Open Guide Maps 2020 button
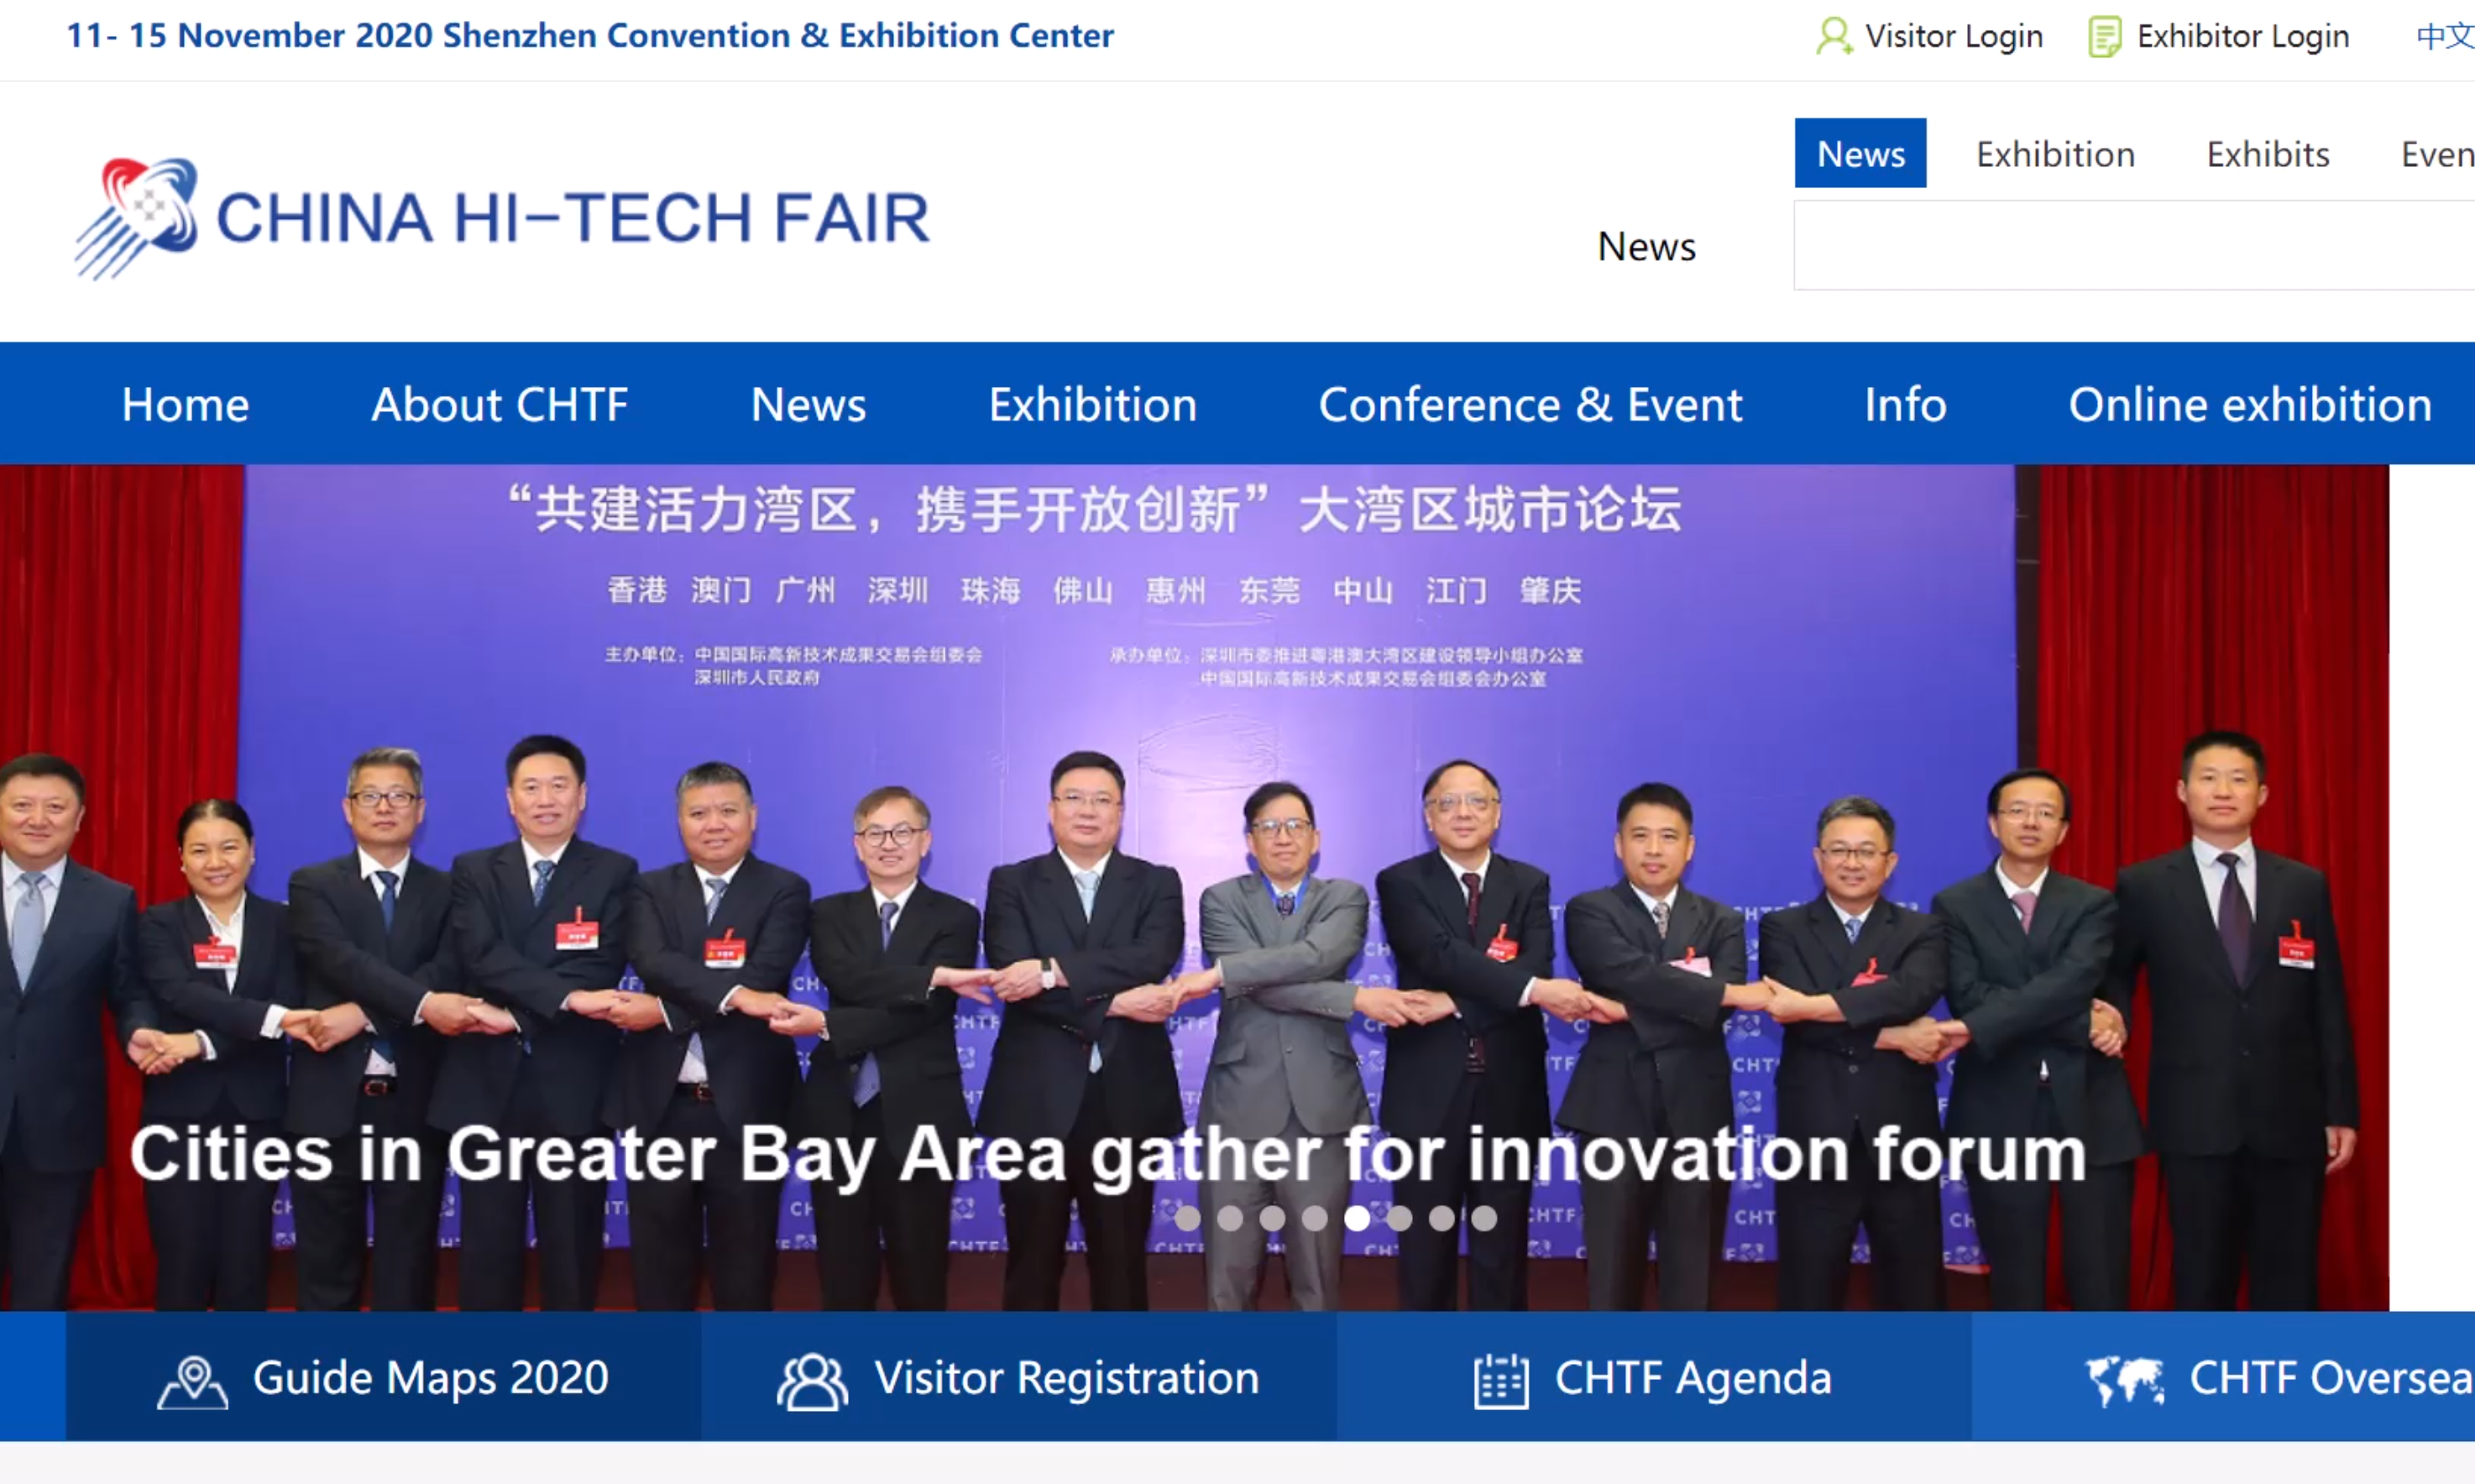This screenshot has height=1484, width=2475. pos(383,1376)
